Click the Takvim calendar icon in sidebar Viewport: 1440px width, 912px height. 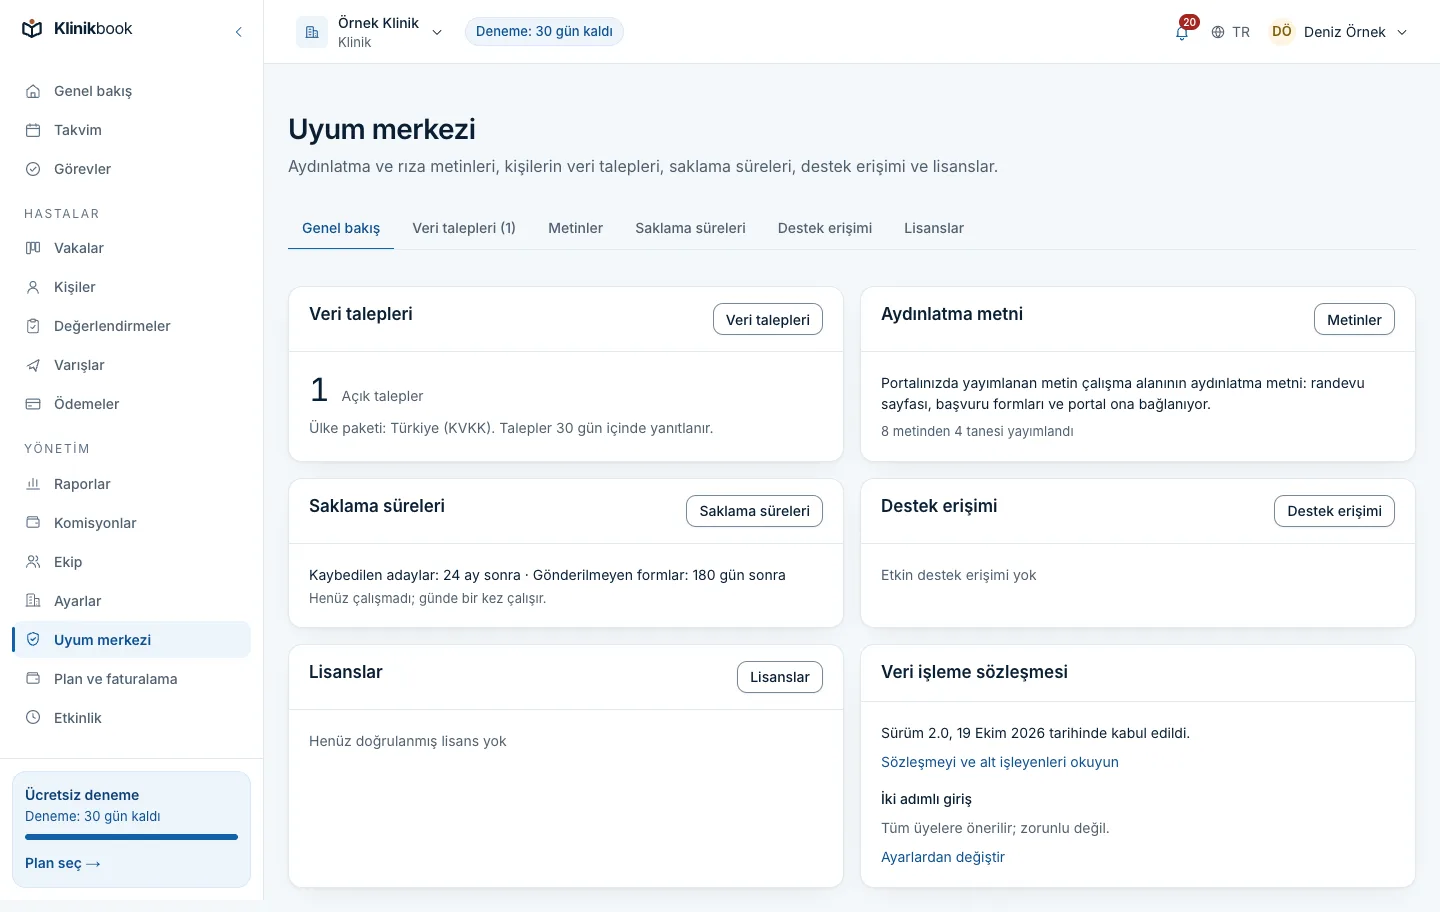click(33, 130)
